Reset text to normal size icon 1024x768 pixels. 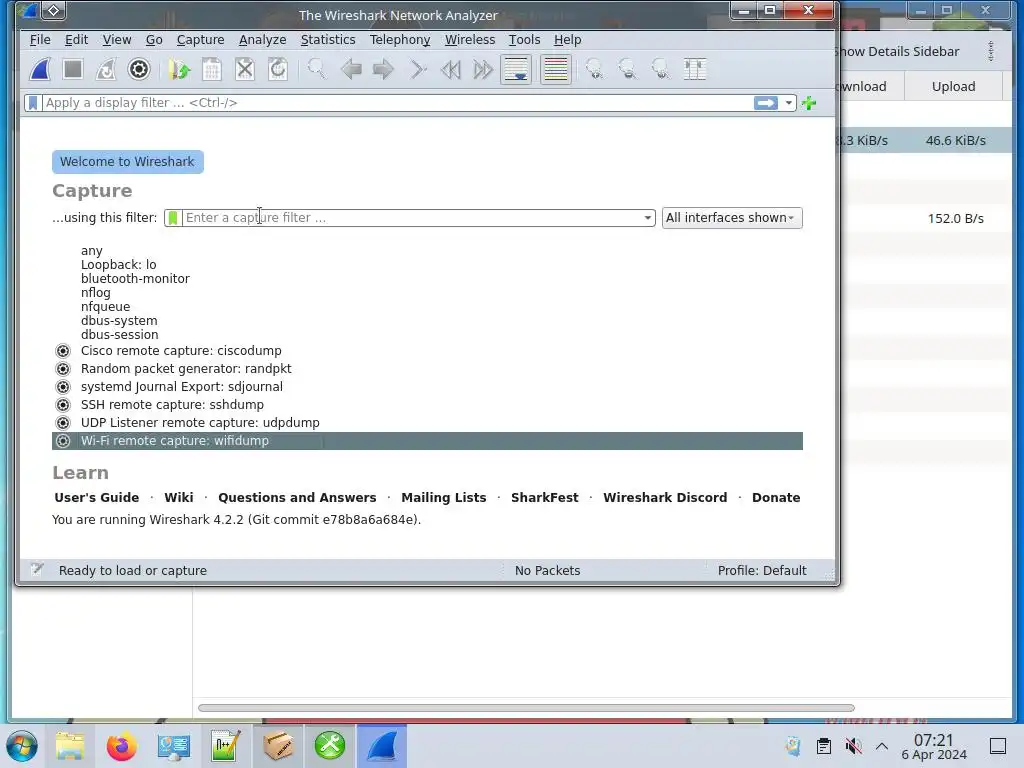click(661, 69)
